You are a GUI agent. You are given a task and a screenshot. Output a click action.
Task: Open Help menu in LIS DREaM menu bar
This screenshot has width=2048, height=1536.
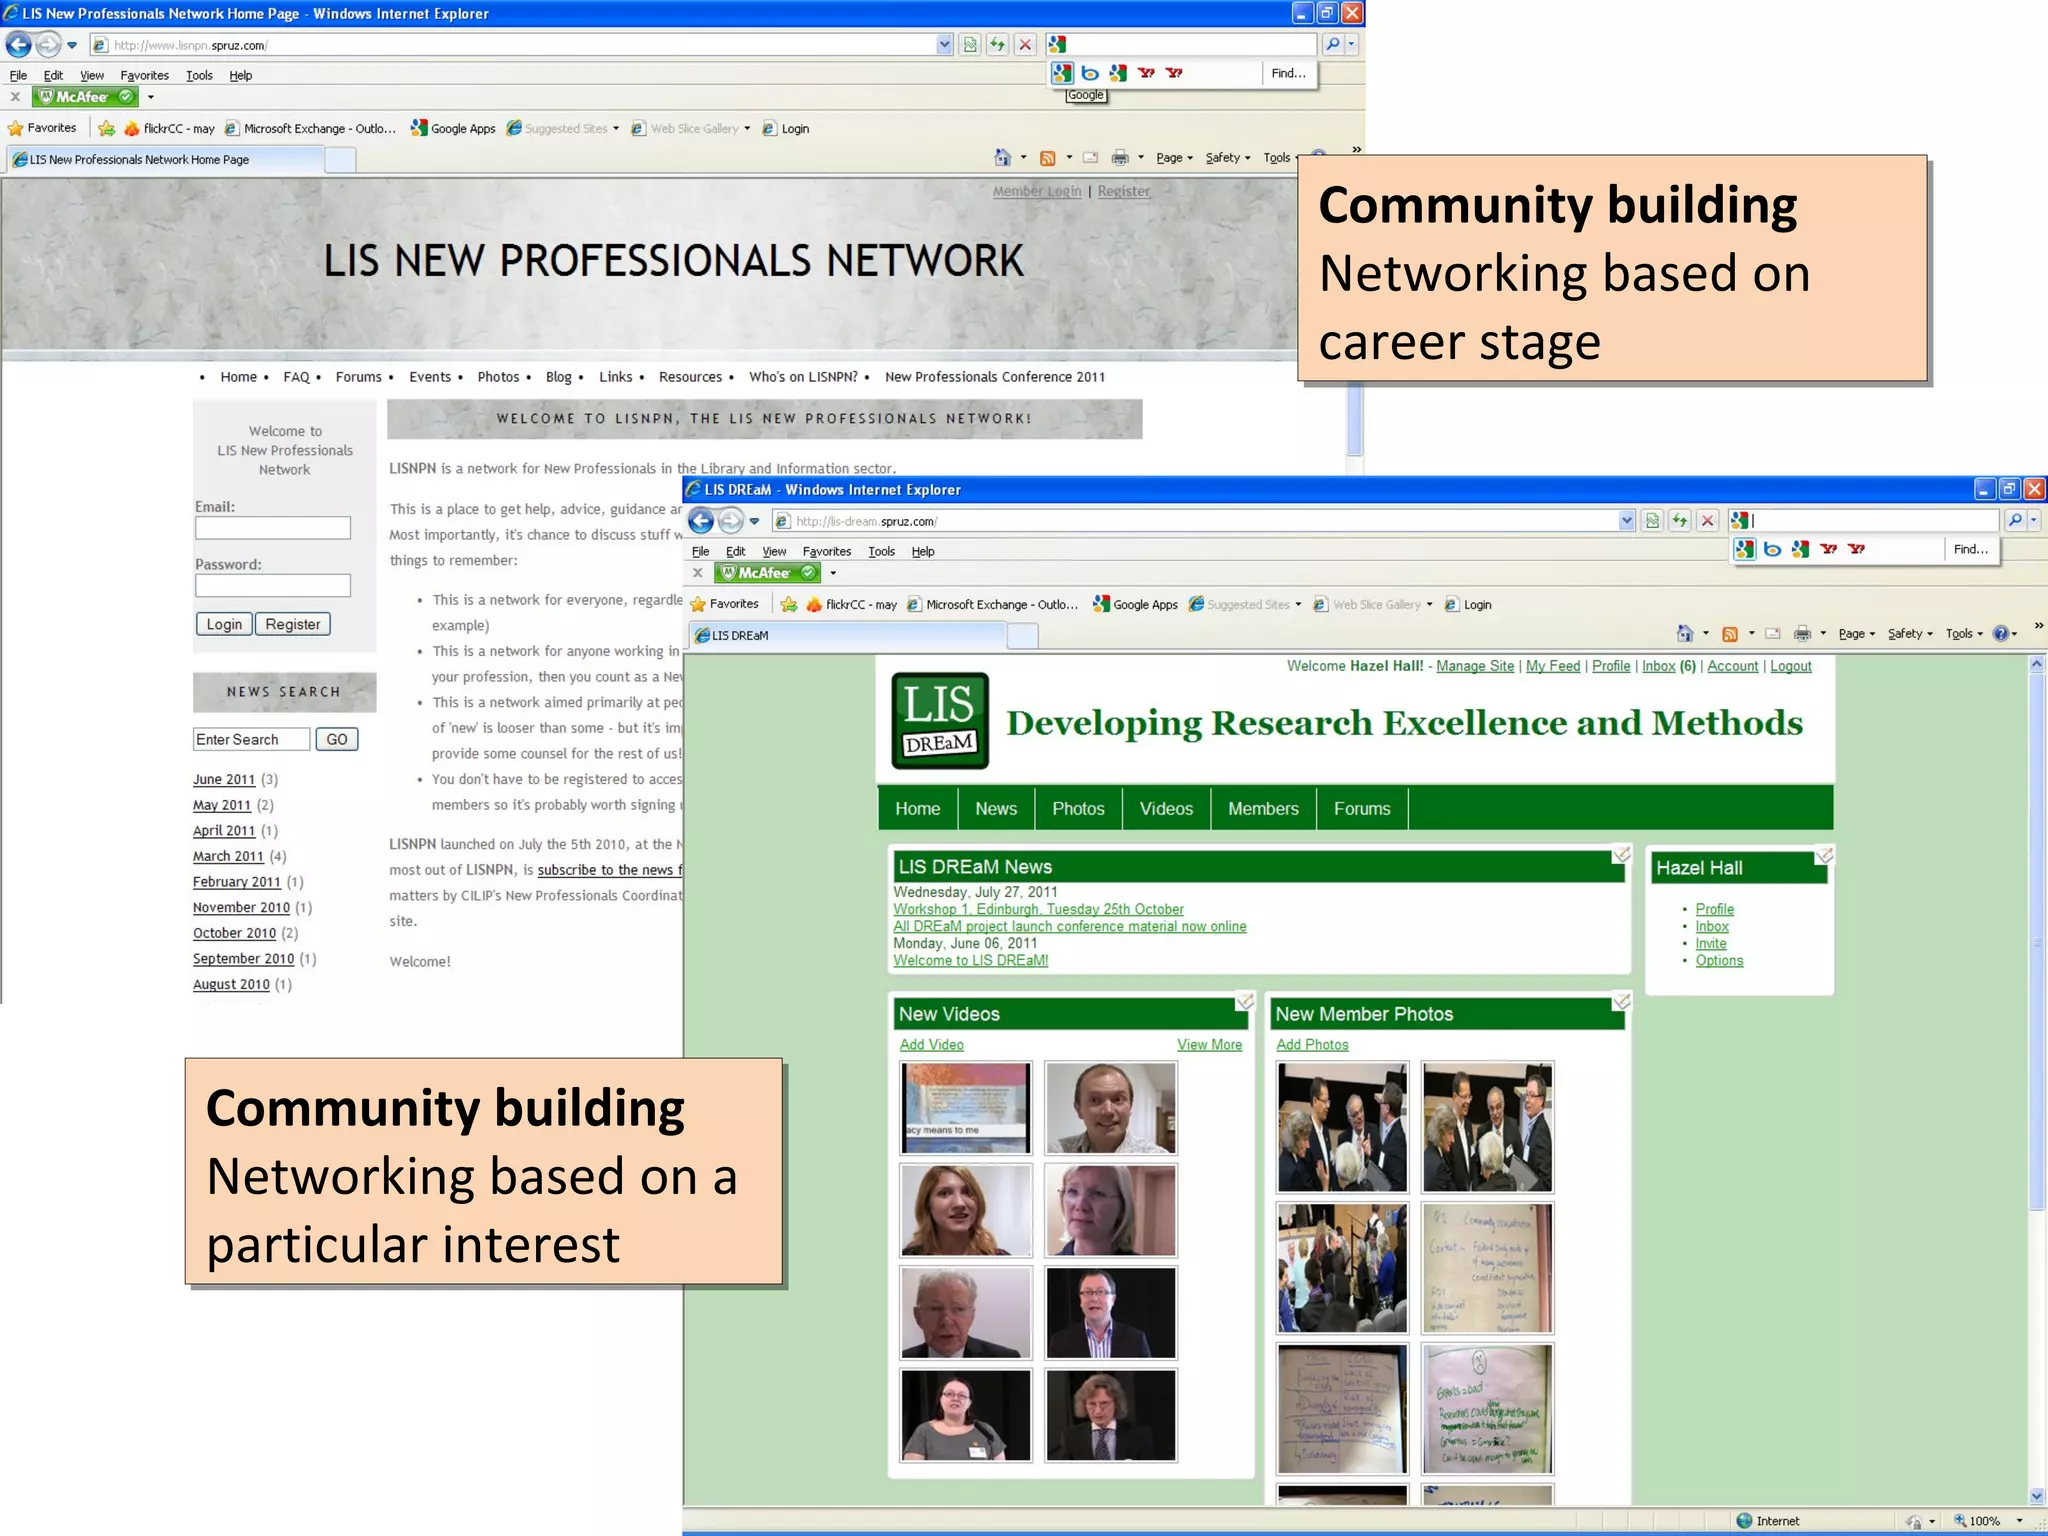coord(923,551)
